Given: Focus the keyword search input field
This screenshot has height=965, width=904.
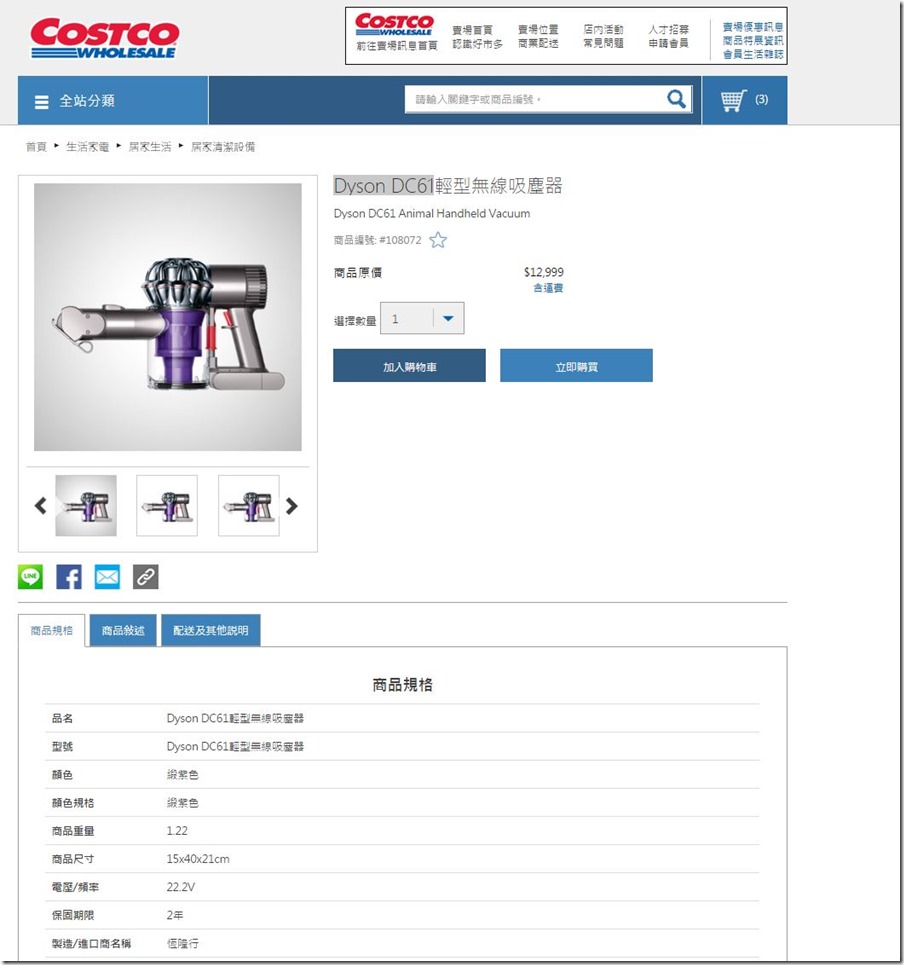Looking at the screenshot, I should click(x=534, y=99).
